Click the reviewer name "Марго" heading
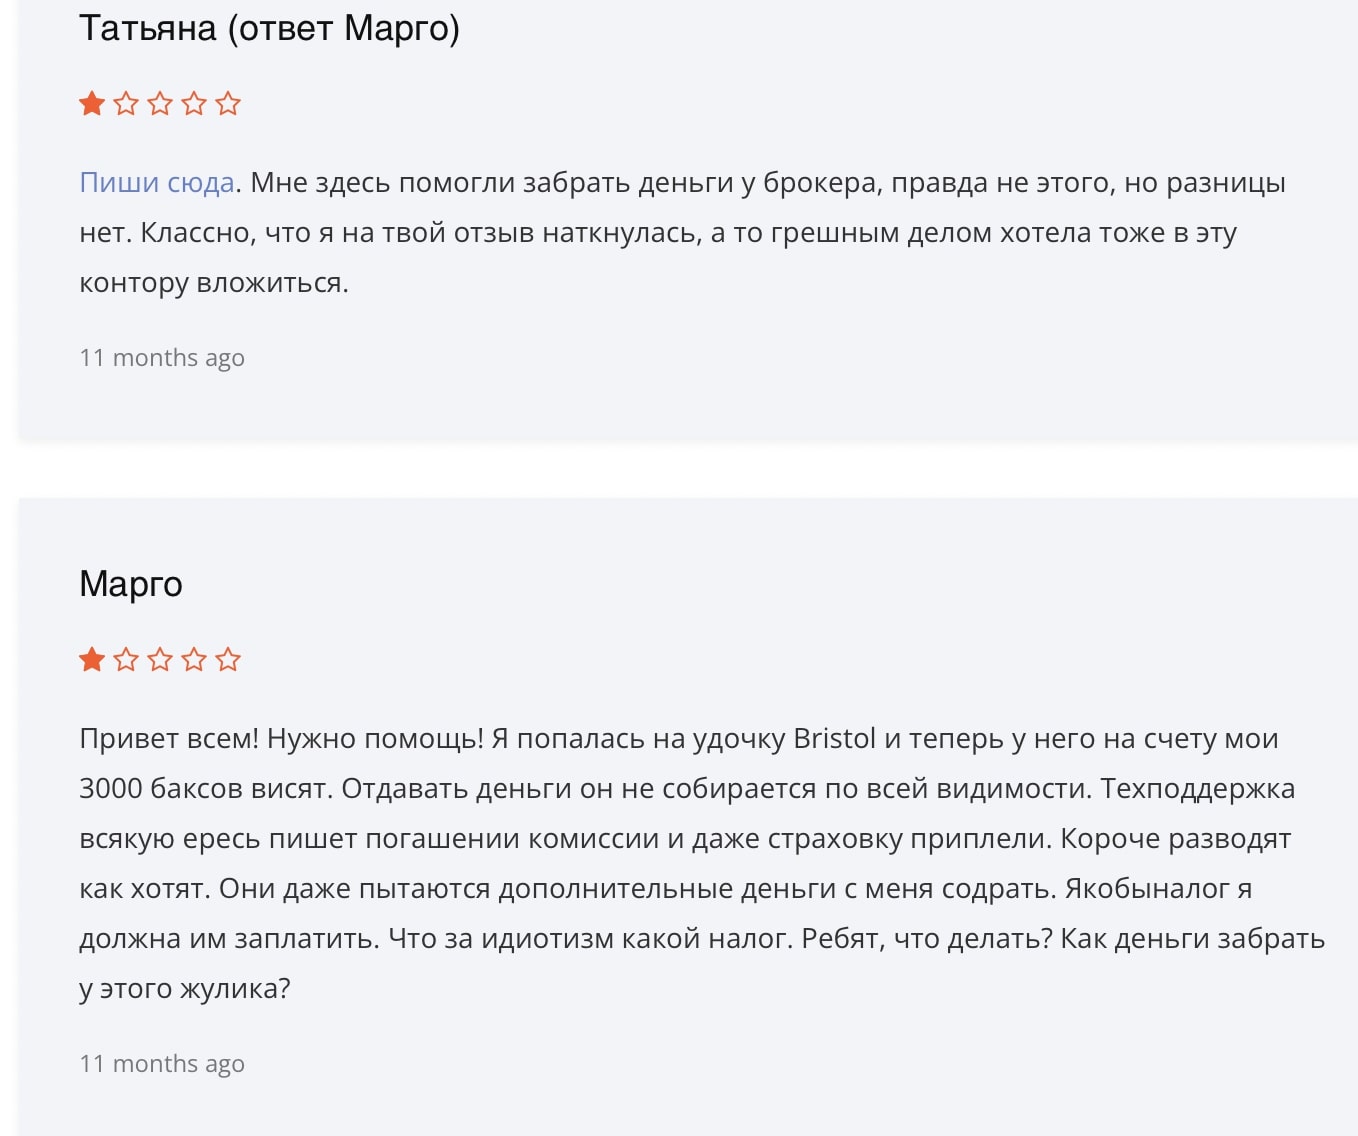Viewport: 1358px width, 1136px height. [131, 583]
